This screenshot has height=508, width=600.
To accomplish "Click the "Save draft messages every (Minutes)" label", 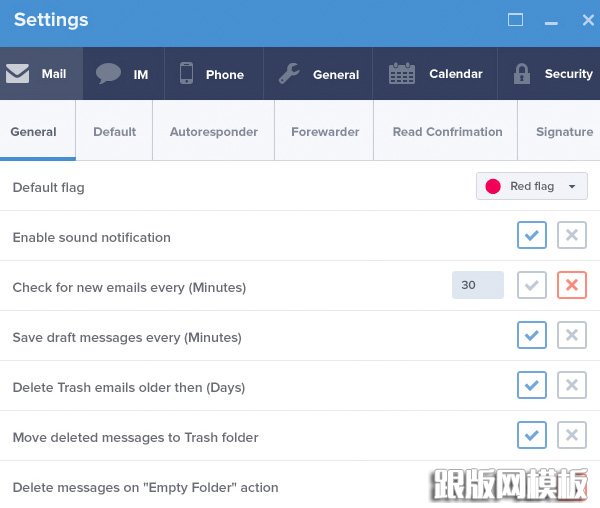I will tap(127, 337).
